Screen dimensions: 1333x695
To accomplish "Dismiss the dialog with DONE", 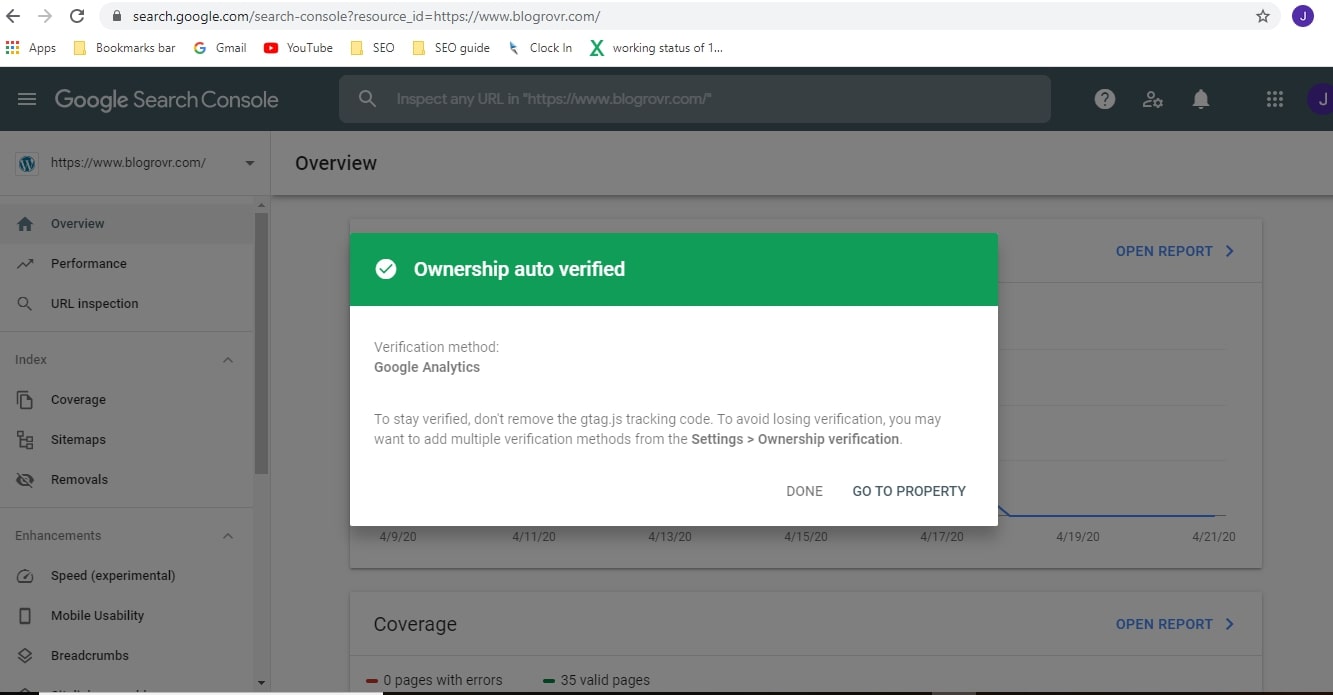I will 804,491.
